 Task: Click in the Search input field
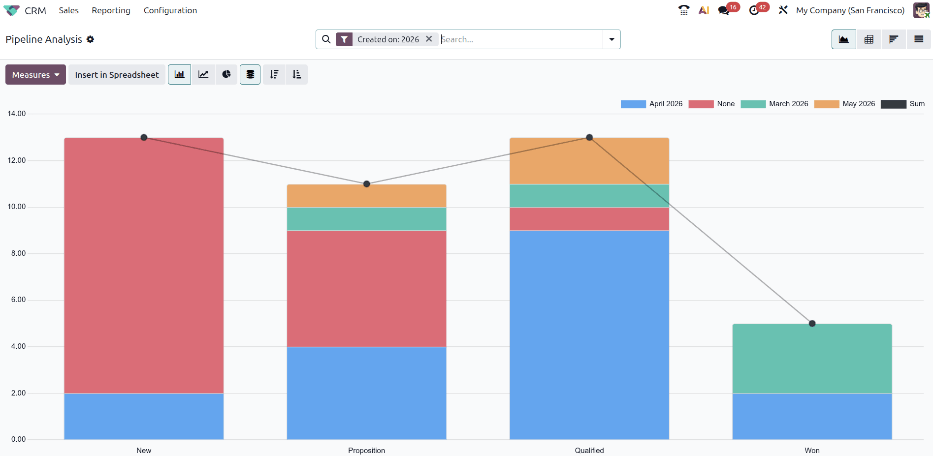click(x=521, y=39)
